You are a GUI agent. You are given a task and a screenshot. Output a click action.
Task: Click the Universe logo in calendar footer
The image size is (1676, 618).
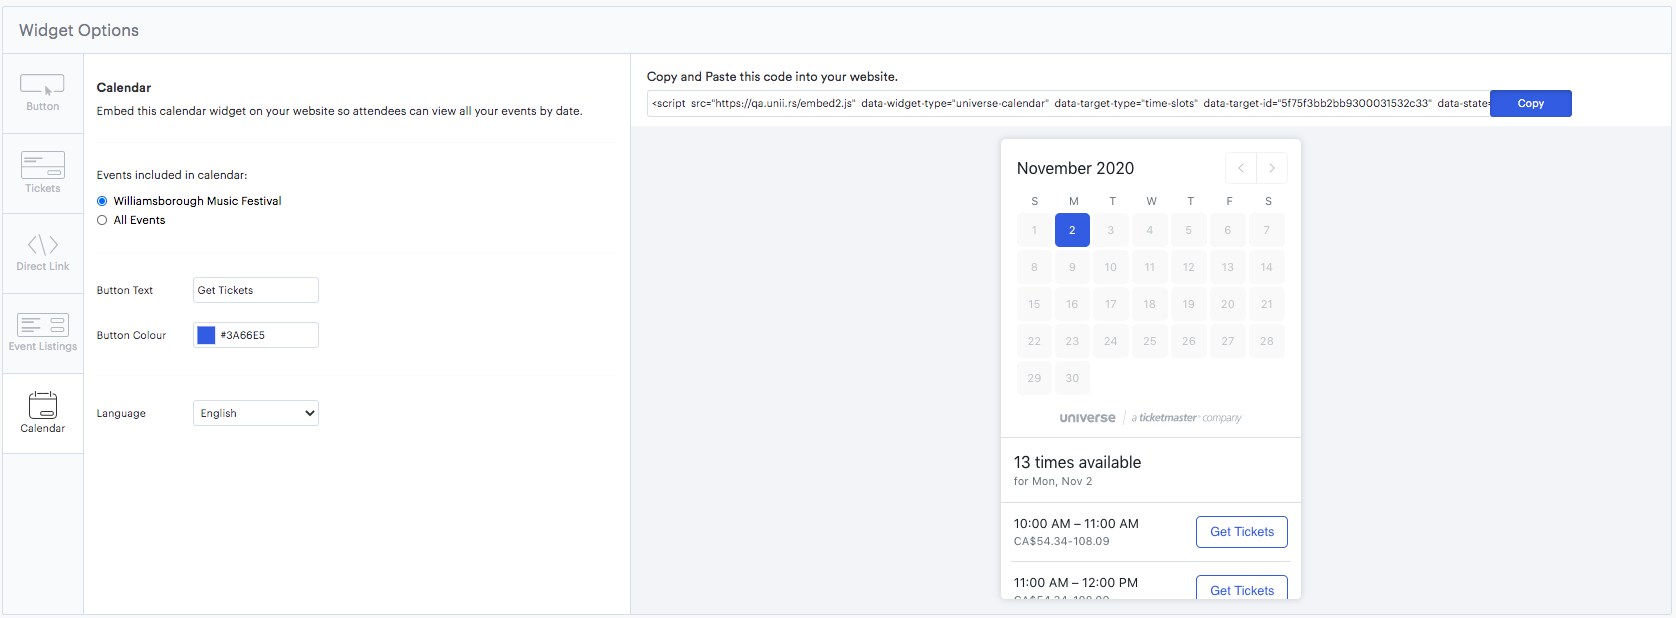coord(1087,418)
